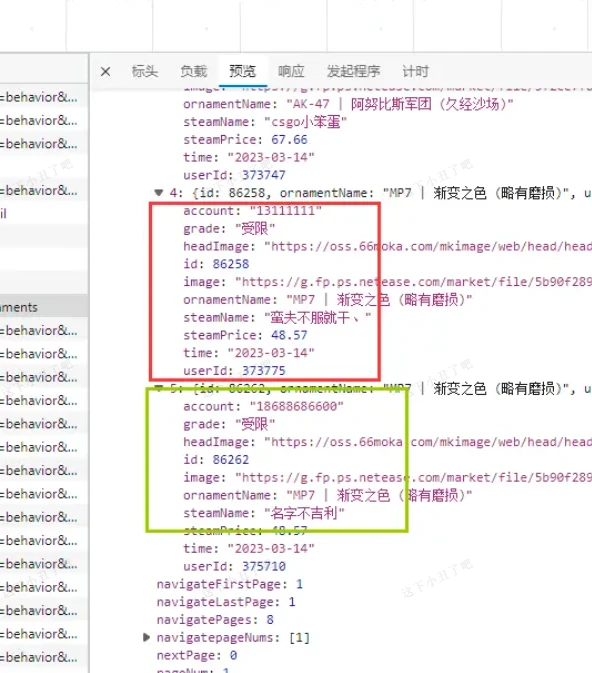Click the account value "18688686600"

tap(296, 406)
